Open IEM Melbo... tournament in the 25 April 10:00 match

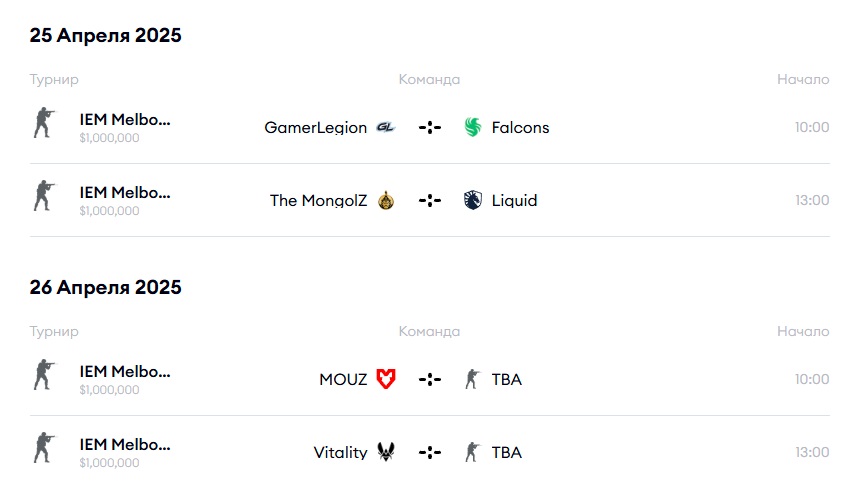point(125,120)
